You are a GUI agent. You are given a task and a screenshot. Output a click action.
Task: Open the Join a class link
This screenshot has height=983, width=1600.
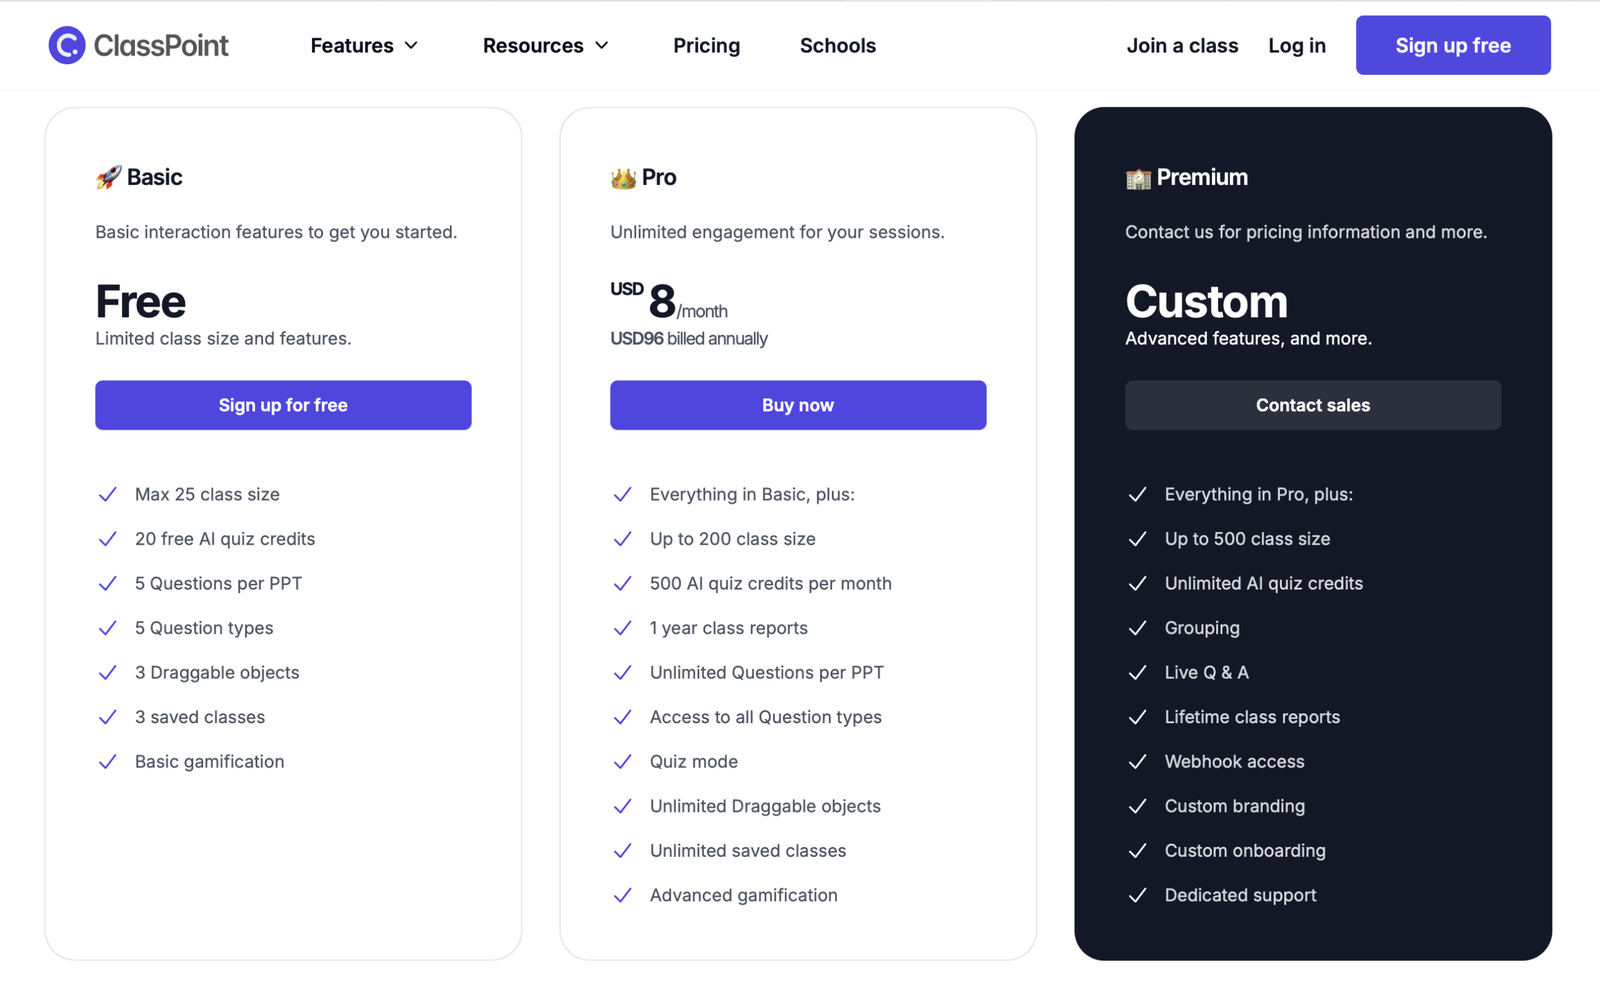[x=1182, y=46]
